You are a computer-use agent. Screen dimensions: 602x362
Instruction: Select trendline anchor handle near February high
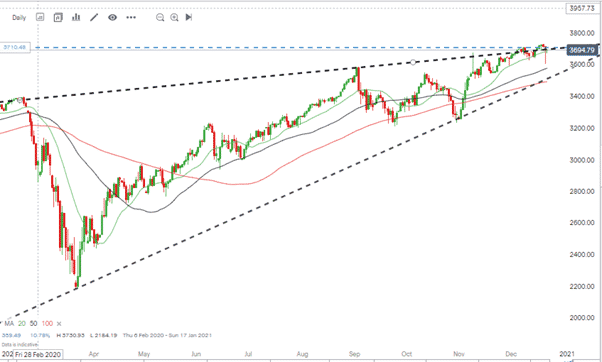(20, 100)
